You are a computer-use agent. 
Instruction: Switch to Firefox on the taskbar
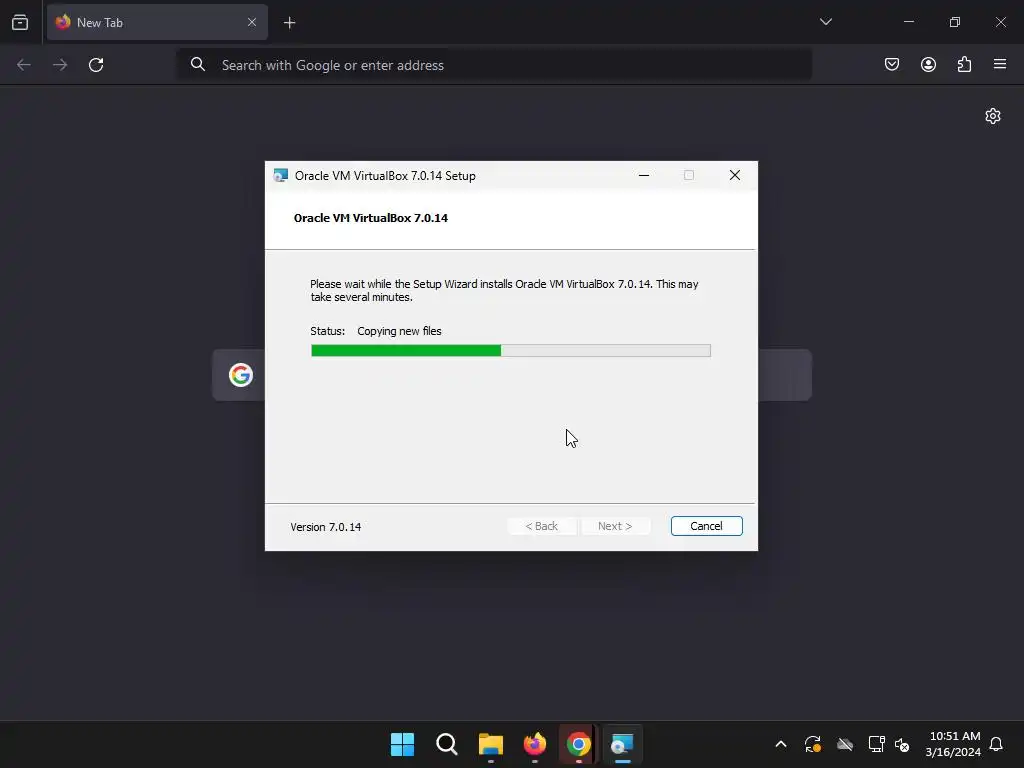[x=535, y=744]
